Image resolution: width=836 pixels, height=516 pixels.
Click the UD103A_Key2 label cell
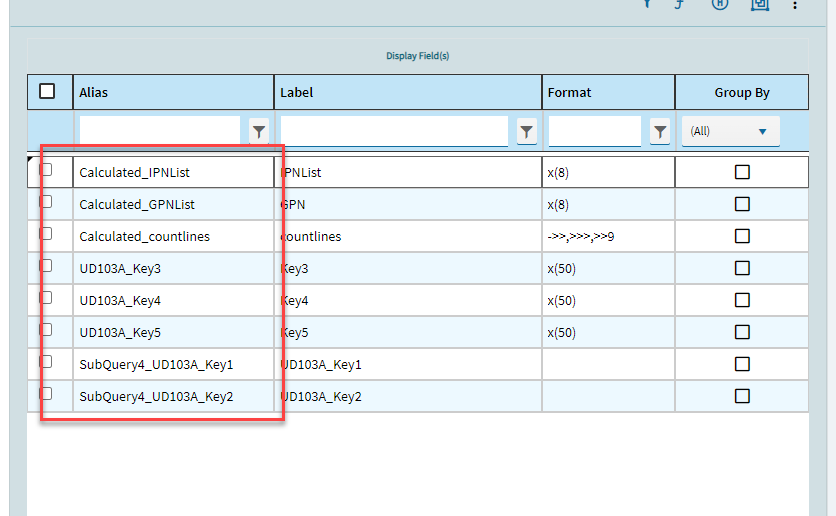coord(408,396)
